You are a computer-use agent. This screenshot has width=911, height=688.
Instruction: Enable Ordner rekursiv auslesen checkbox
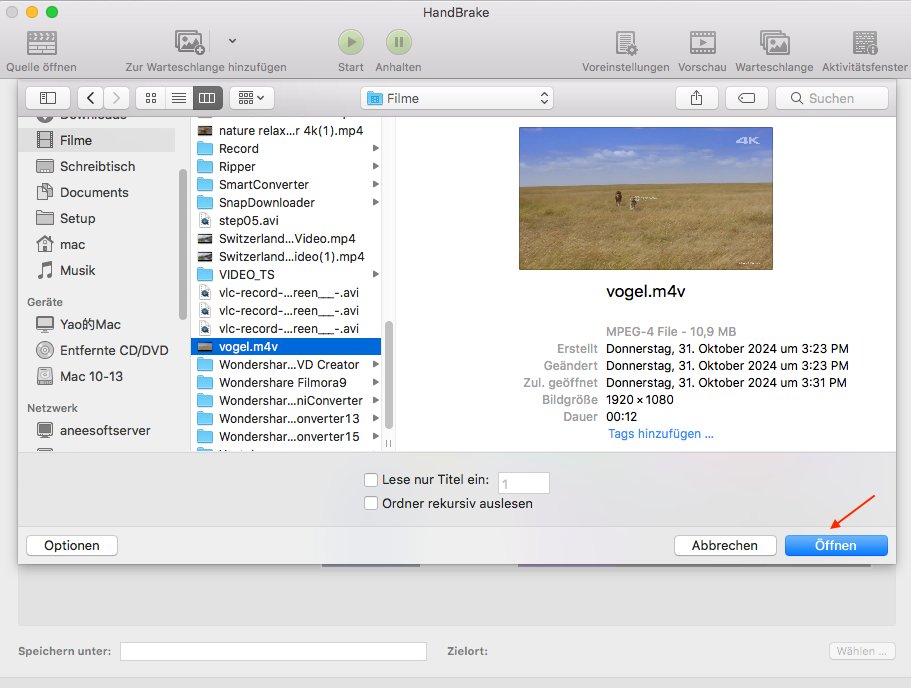click(371, 503)
